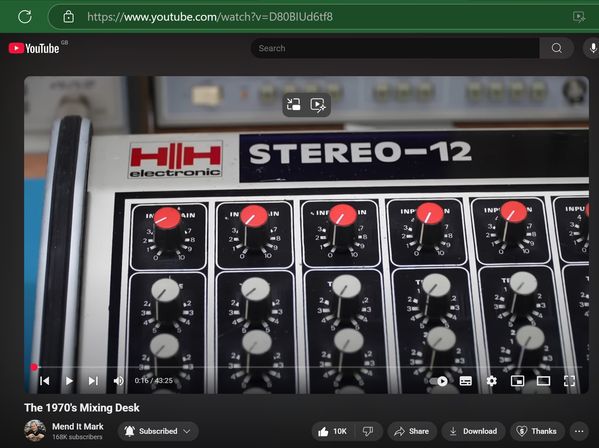Click the video title The 1970's Mixing Desk

[82, 408]
